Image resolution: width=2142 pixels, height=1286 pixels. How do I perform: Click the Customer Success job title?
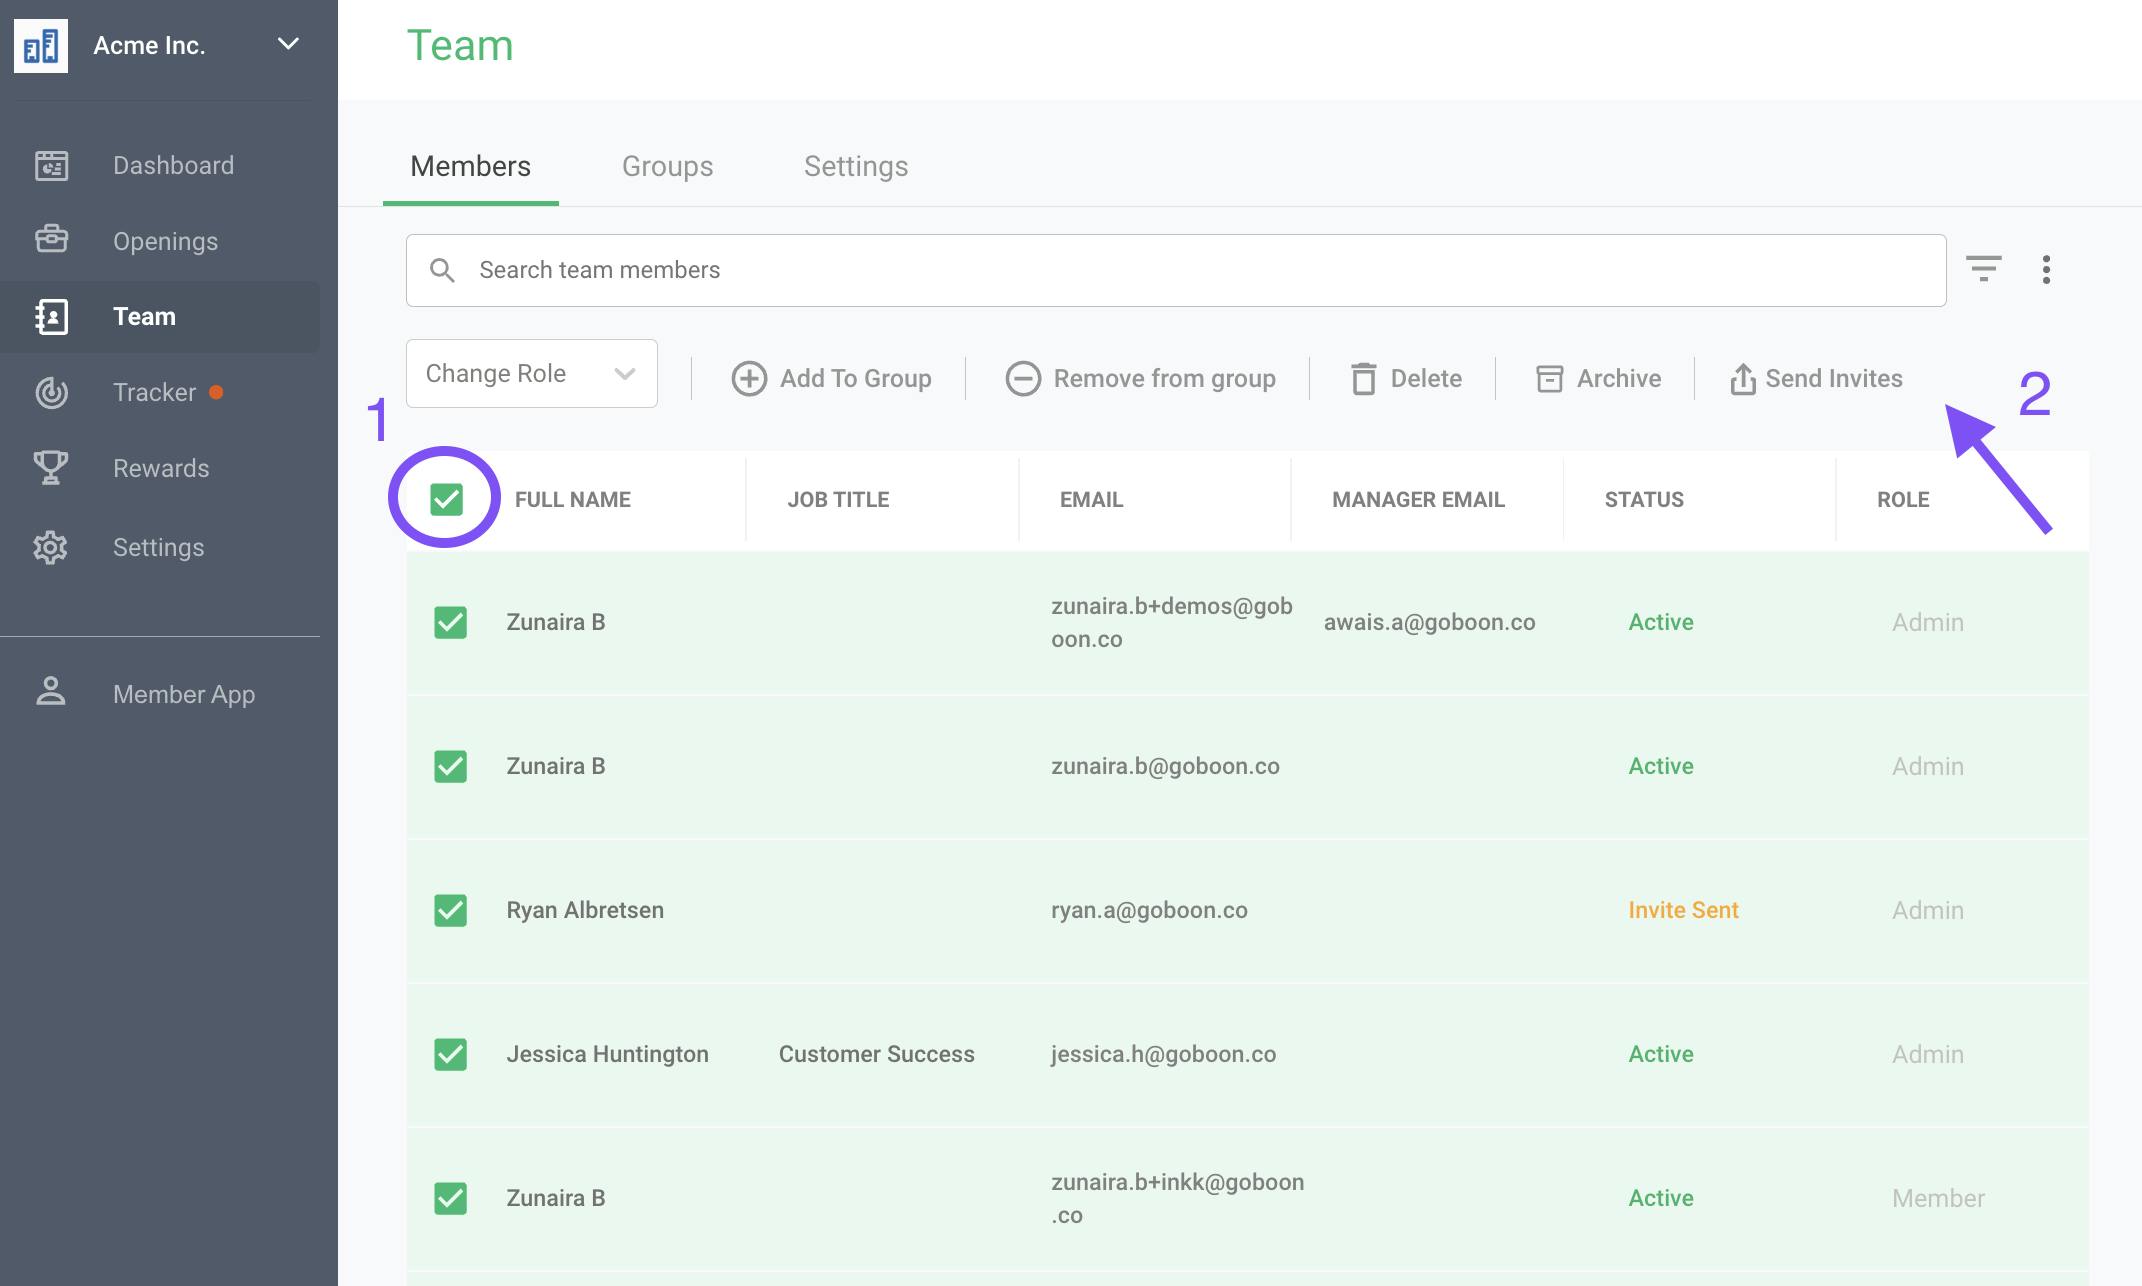click(x=876, y=1054)
